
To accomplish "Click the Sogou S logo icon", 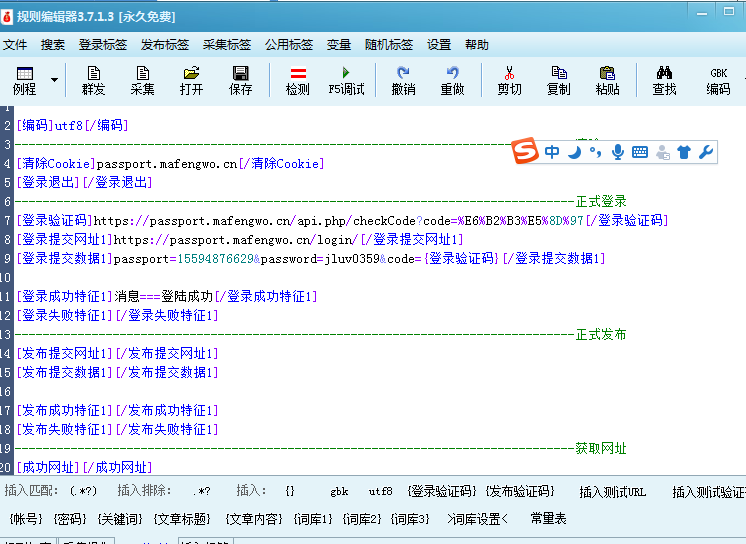I will coord(525,150).
